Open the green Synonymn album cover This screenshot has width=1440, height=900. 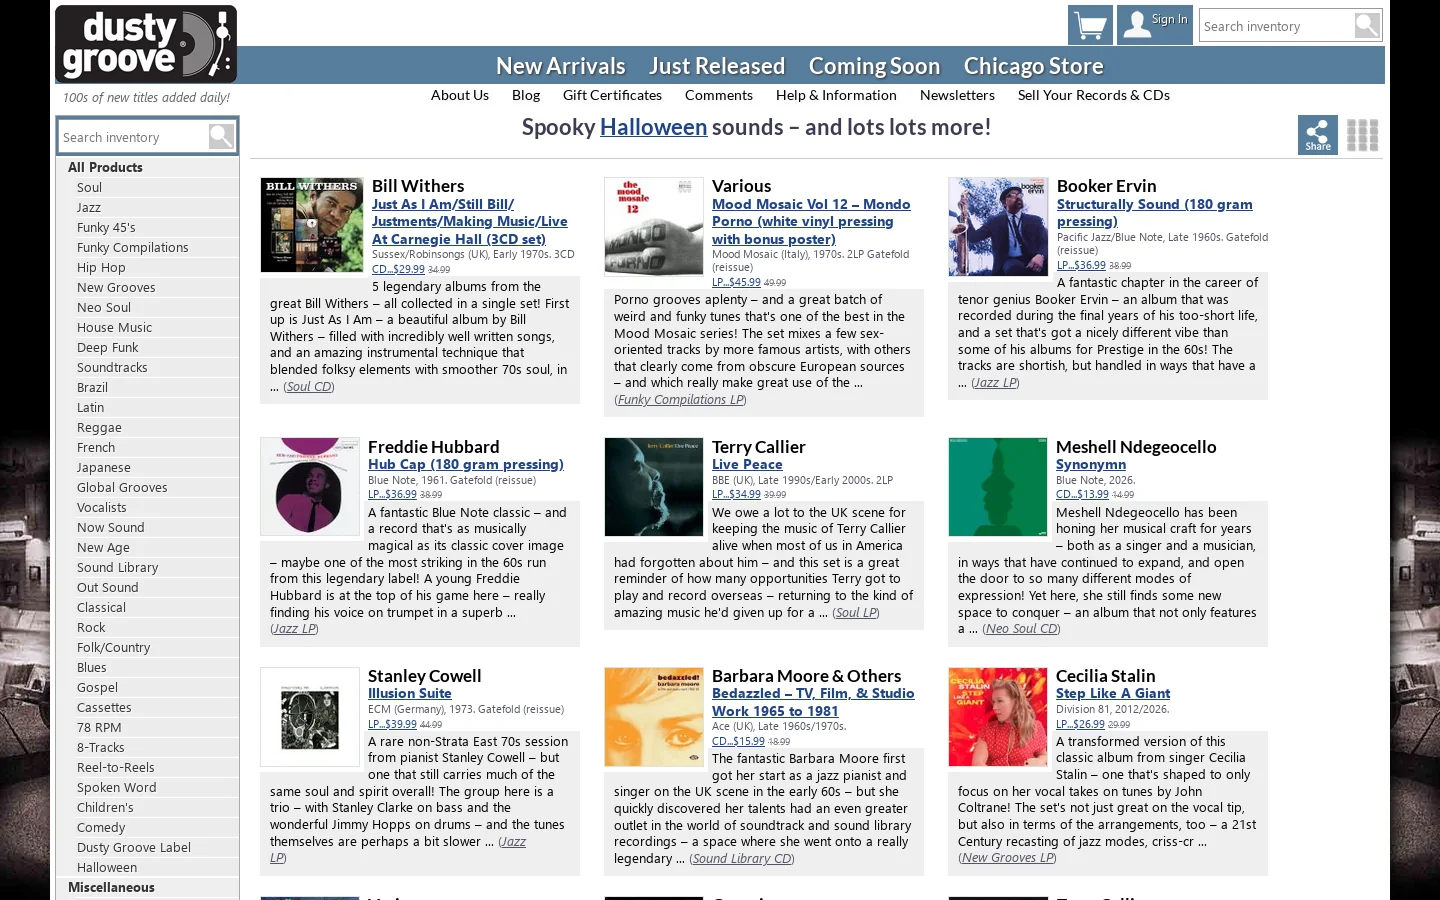pyautogui.click(x=998, y=486)
